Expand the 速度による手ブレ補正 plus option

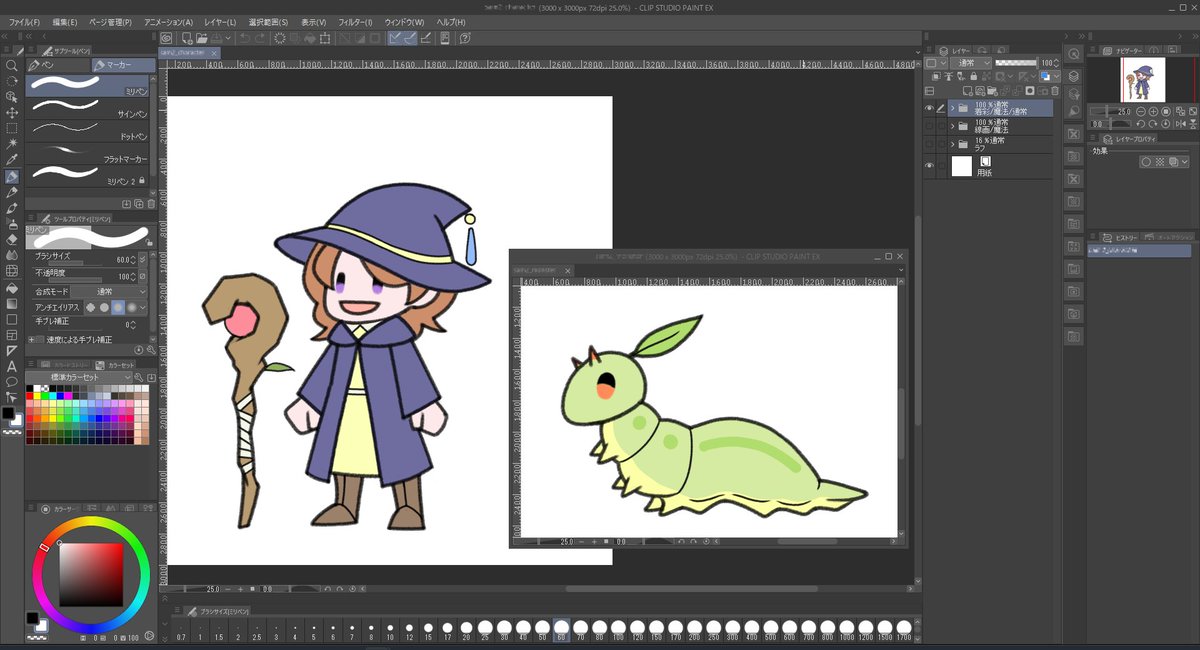[x=30, y=339]
